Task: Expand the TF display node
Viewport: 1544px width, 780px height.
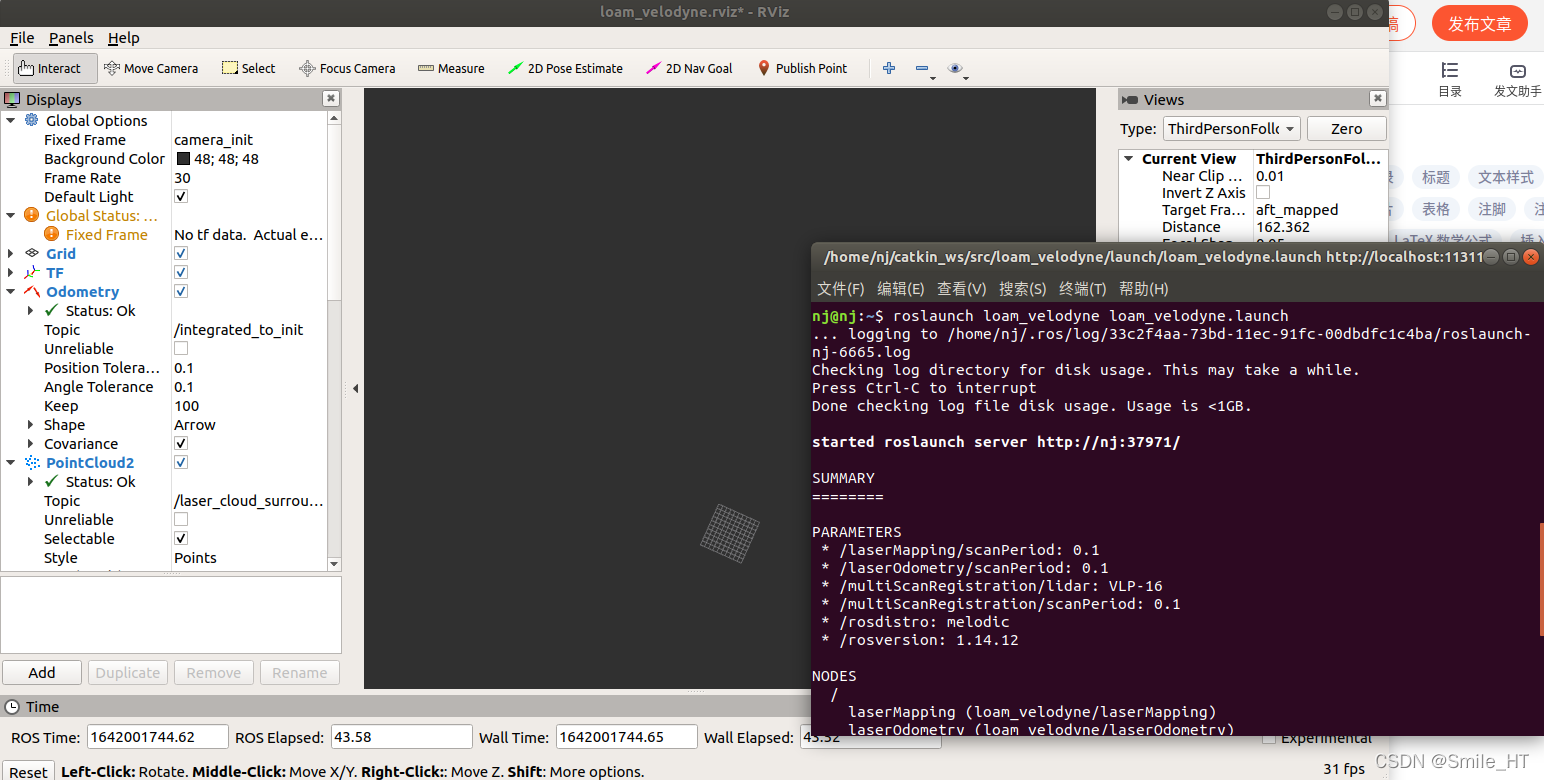Action: pos(11,272)
